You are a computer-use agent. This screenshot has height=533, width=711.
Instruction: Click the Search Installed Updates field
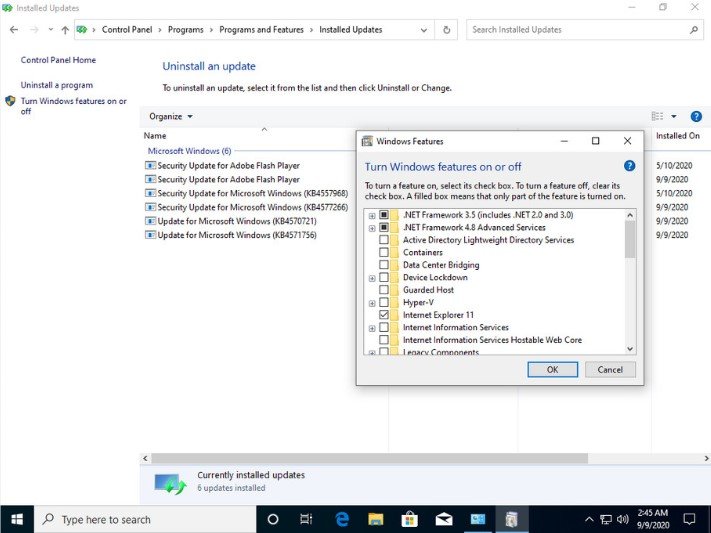(578, 29)
